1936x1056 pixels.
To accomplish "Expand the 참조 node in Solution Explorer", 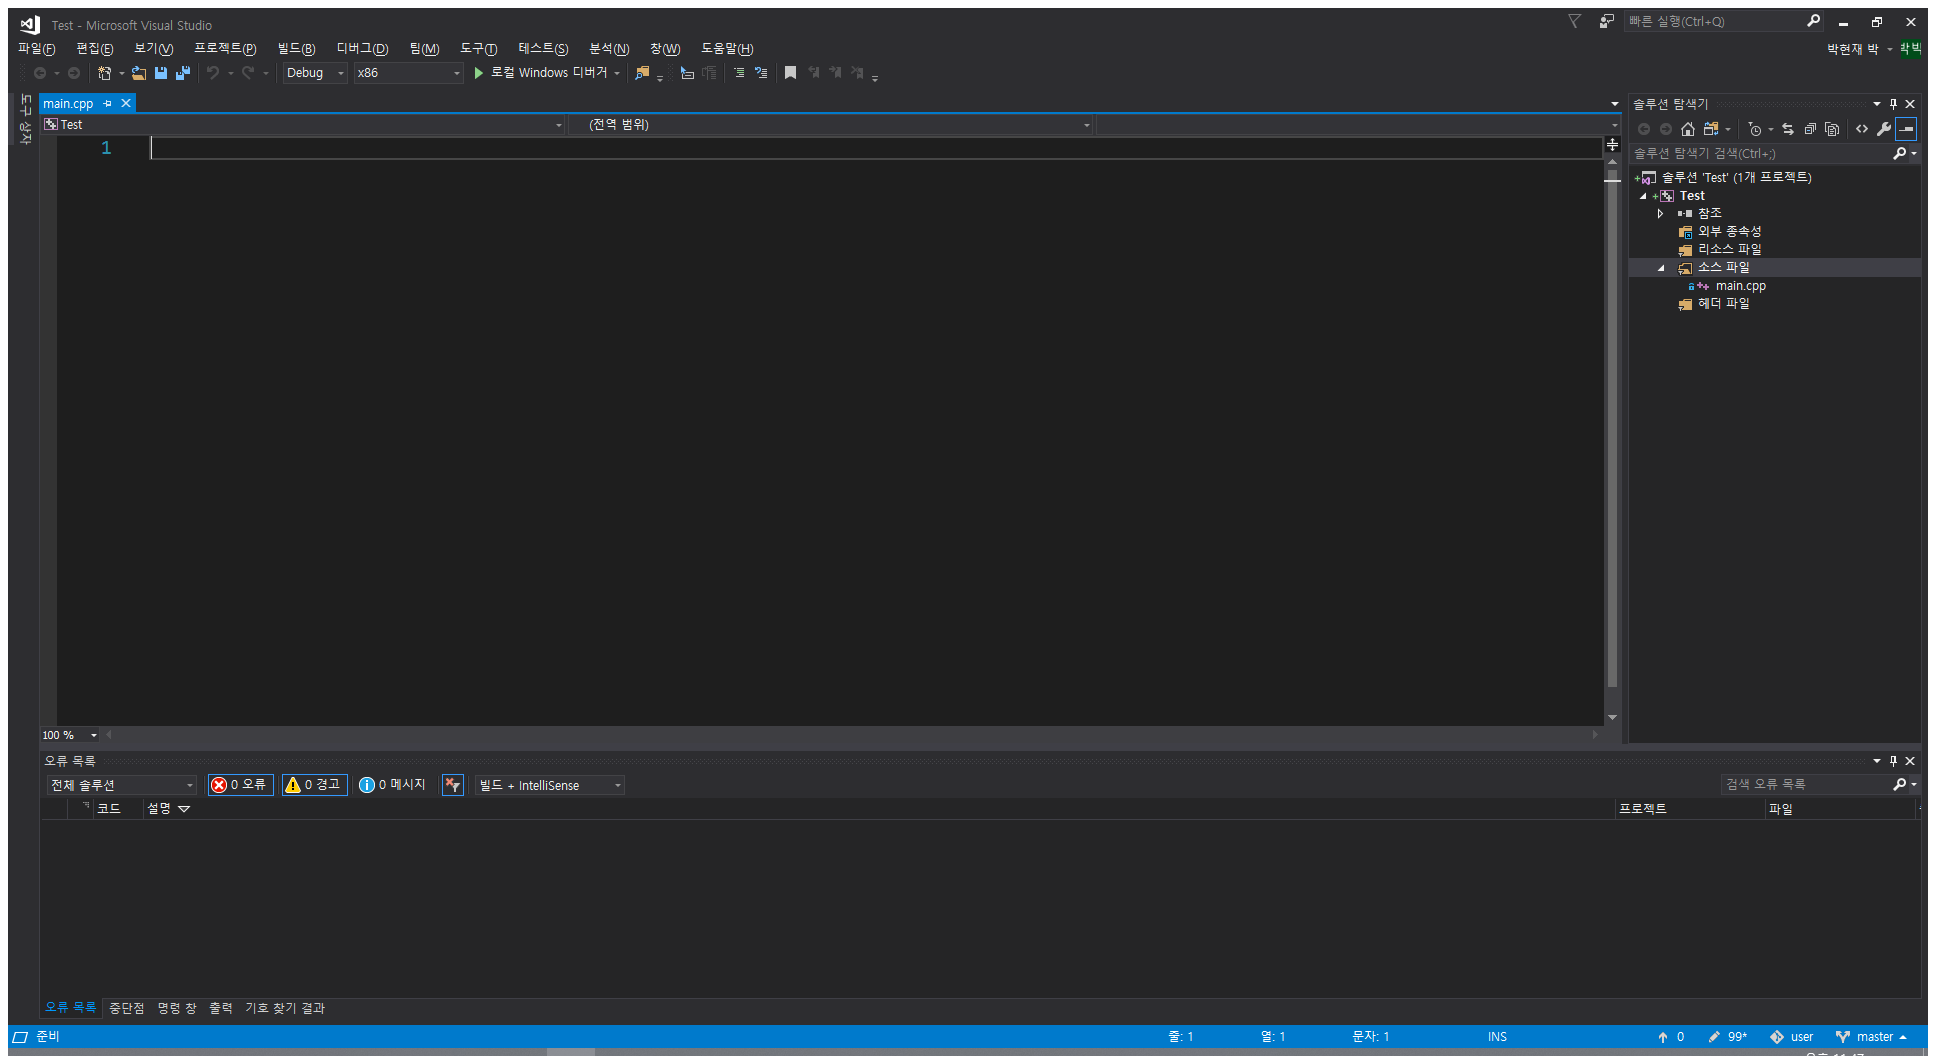I will coord(1661,214).
